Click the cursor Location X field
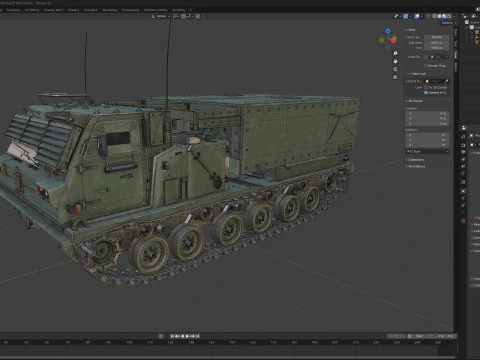The image size is (480, 360). pos(427,114)
